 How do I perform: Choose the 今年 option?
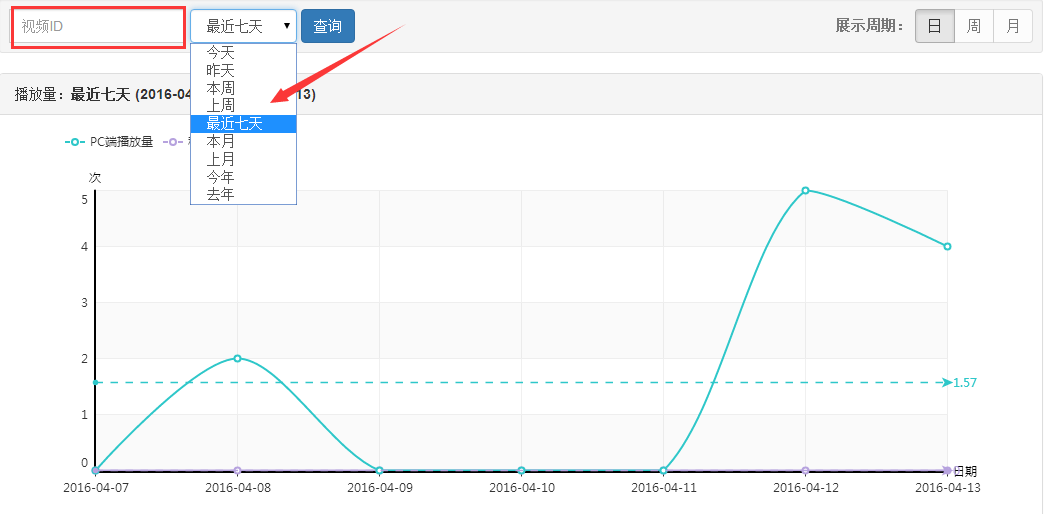[221, 176]
